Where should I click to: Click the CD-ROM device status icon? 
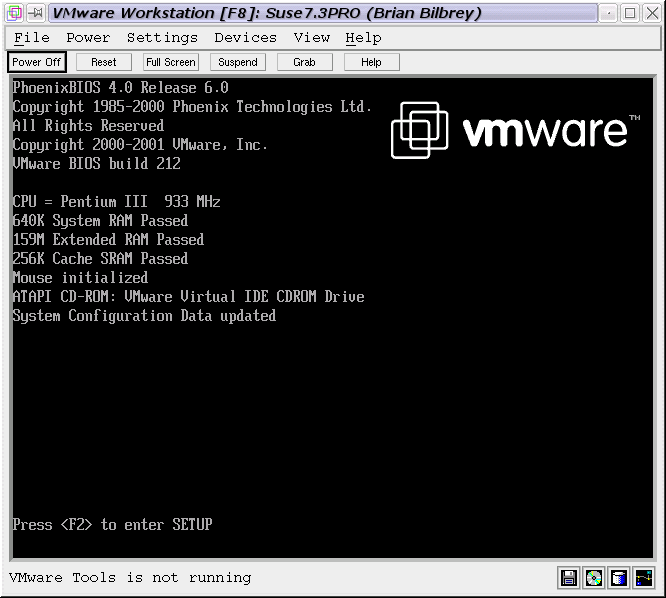pos(594,578)
